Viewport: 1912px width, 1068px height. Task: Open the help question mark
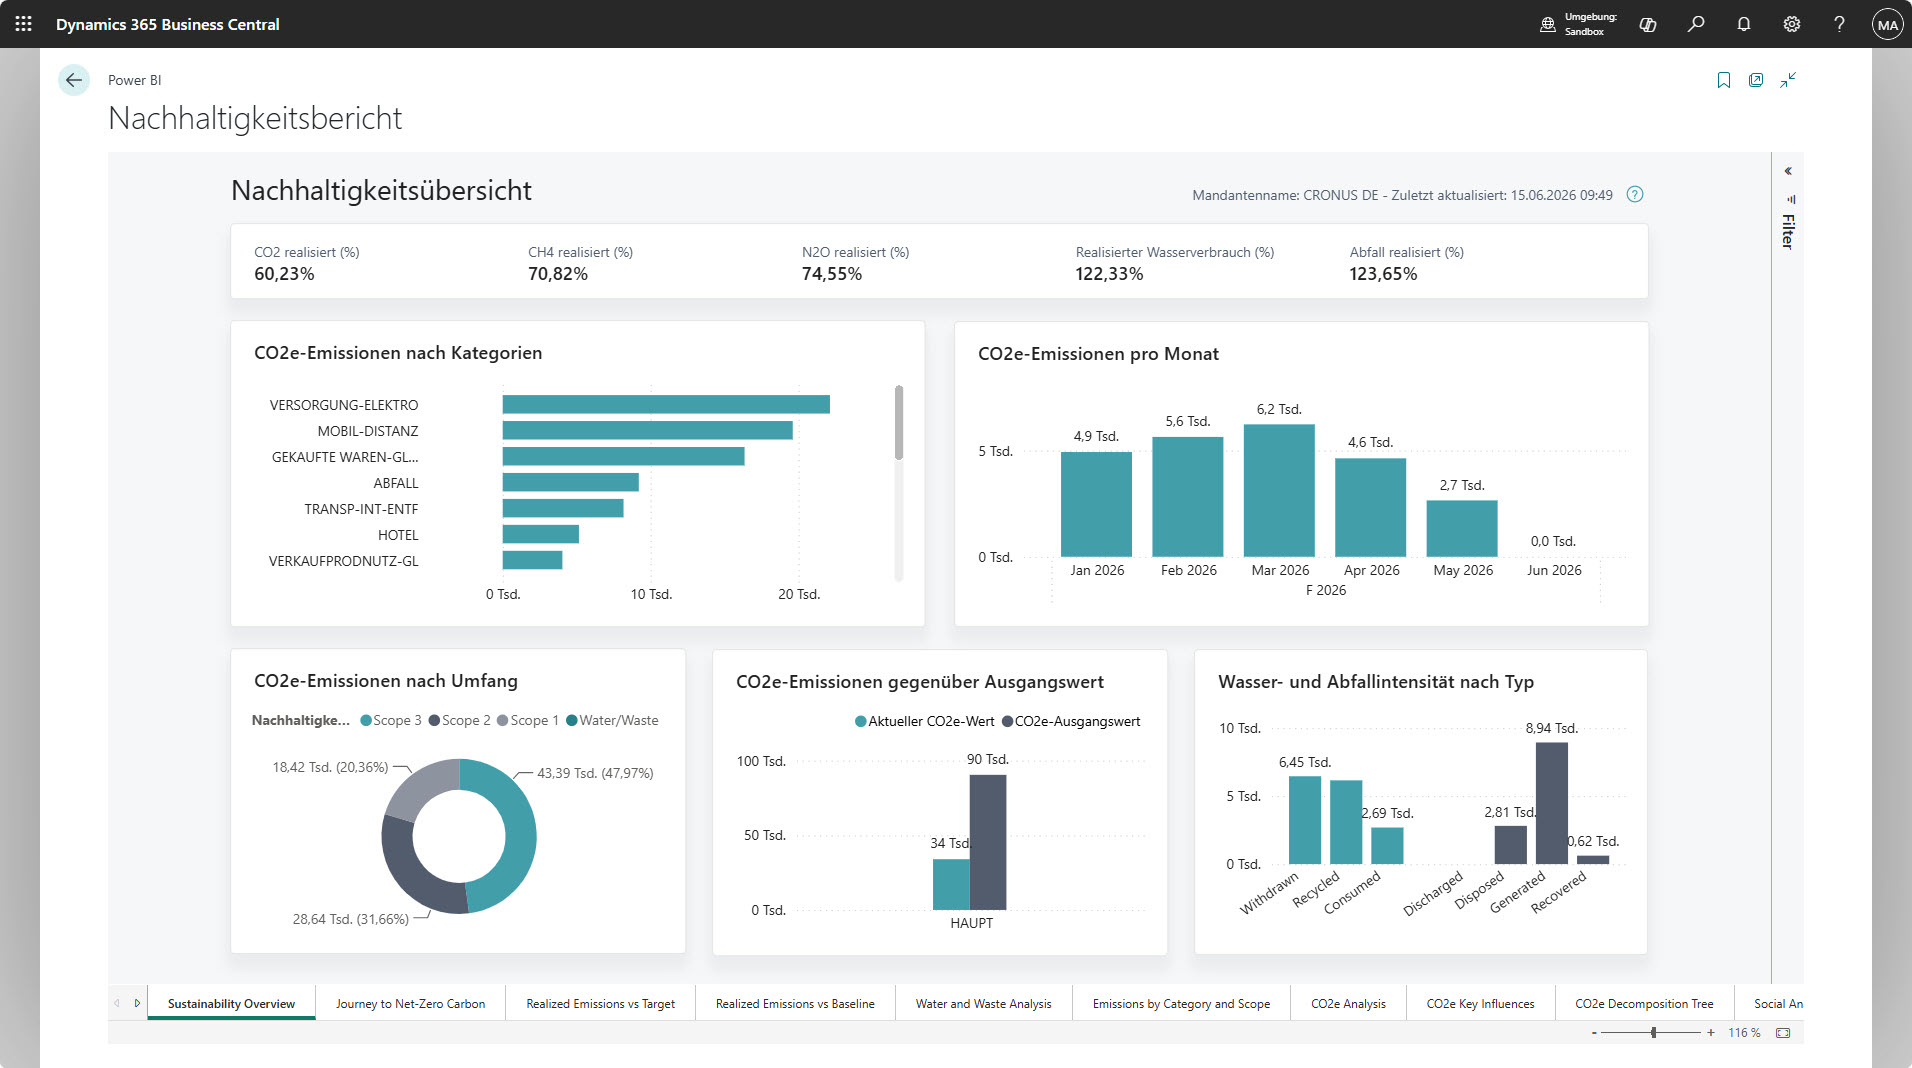click(x=1839, y=24)
